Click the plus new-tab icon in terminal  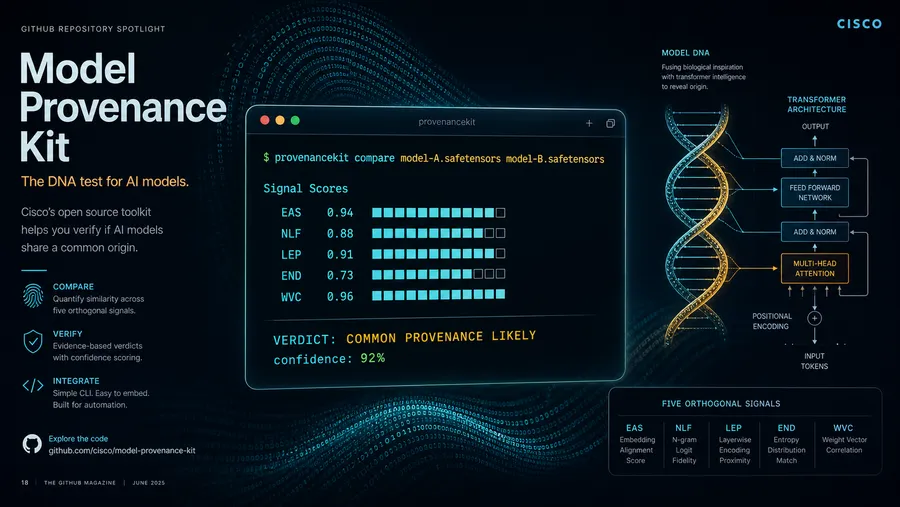click(x=589, y=123)
